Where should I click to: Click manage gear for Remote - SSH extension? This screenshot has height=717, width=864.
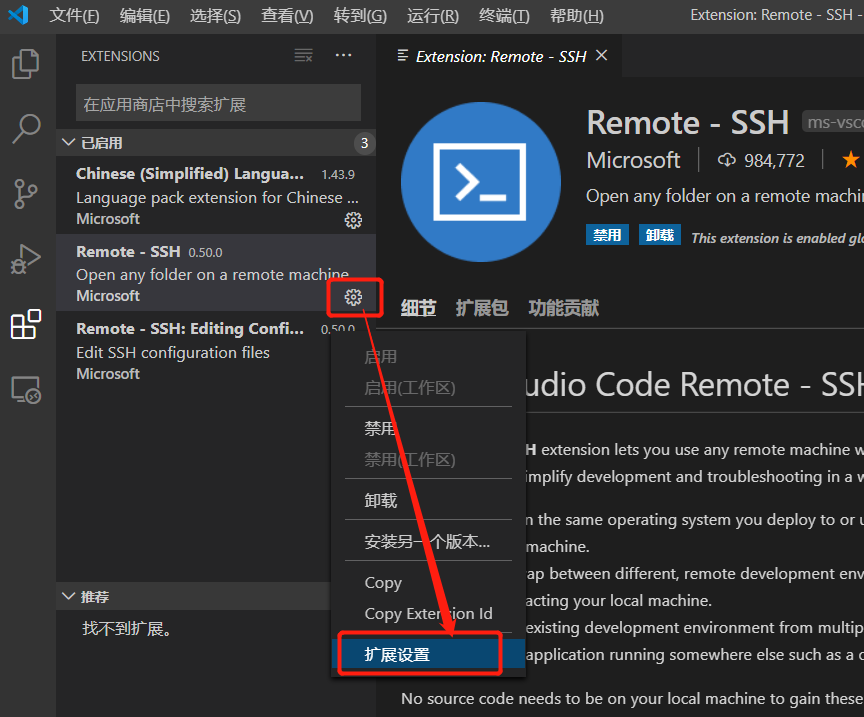[x=353, y=298]
